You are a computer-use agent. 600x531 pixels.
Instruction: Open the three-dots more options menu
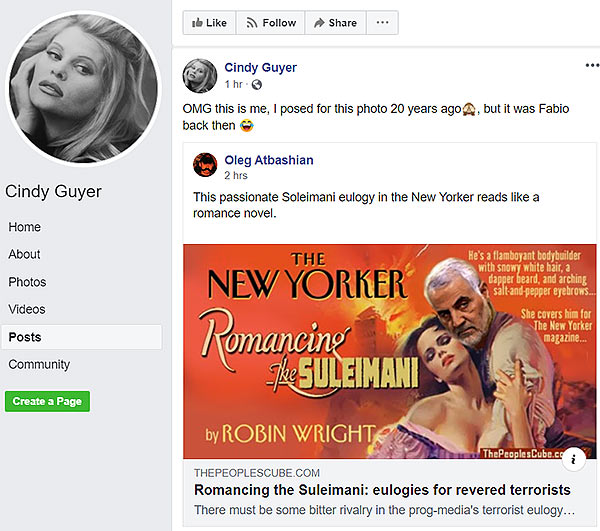(381, 23)
